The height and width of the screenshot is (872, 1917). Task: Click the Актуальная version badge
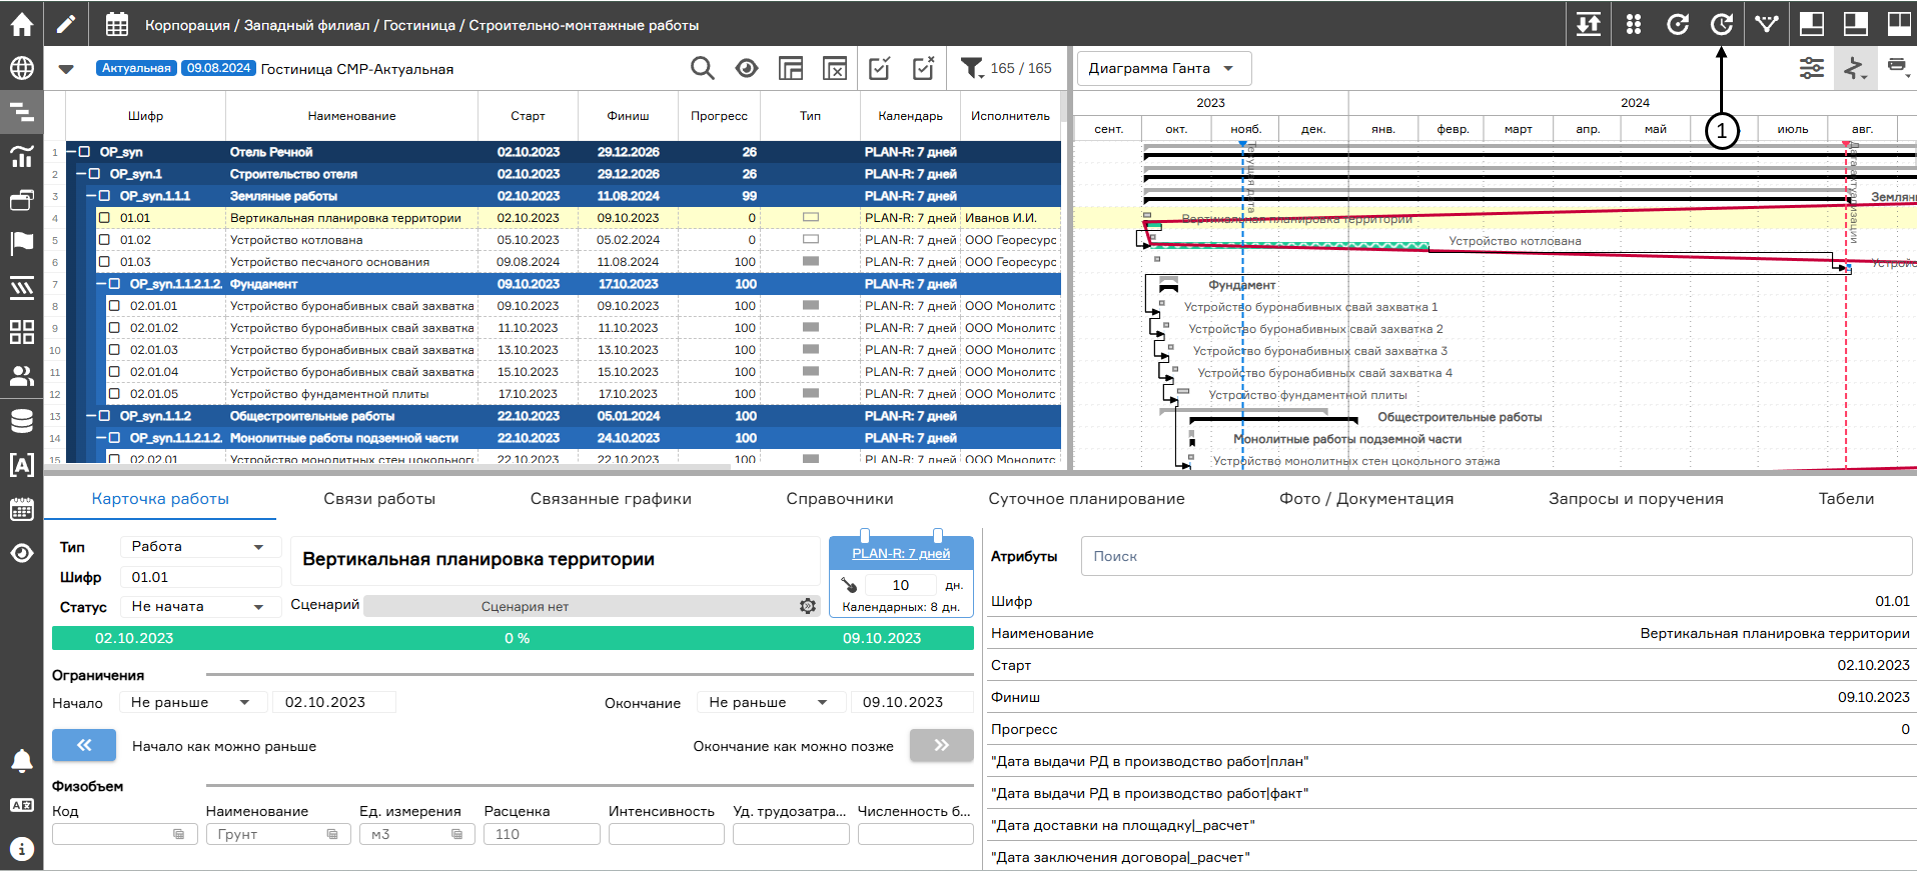[137, 68]
